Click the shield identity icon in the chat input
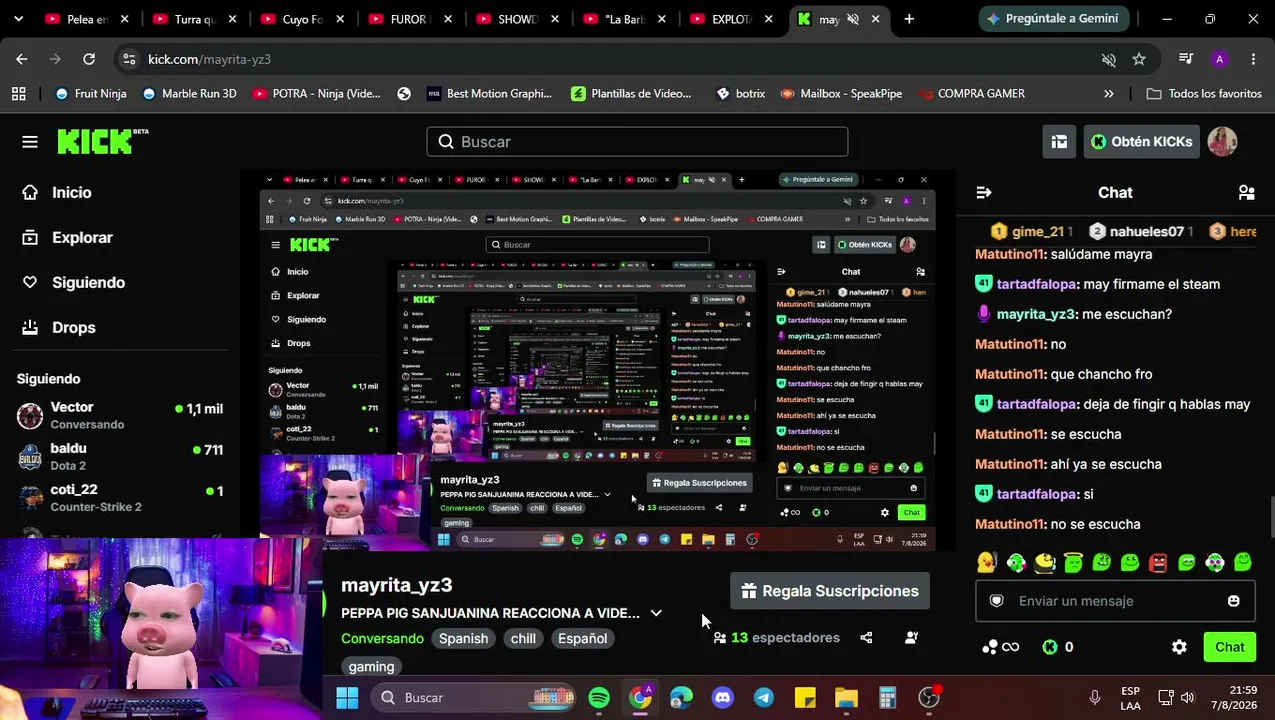Viewport: 1275px width, 720px height. click(996, 601)
